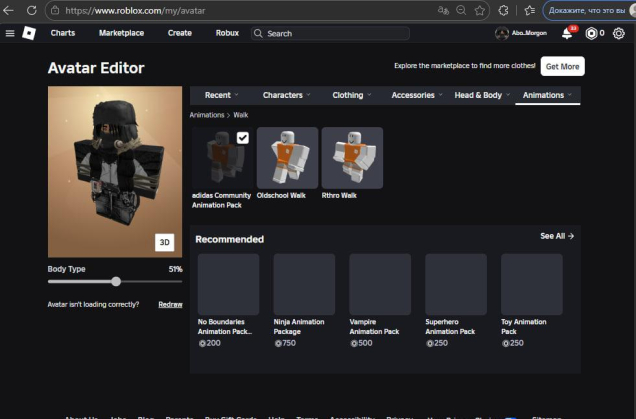636x419 pixels.
Task: Open the hamburger navigation menu
Action: click(10, 33)
